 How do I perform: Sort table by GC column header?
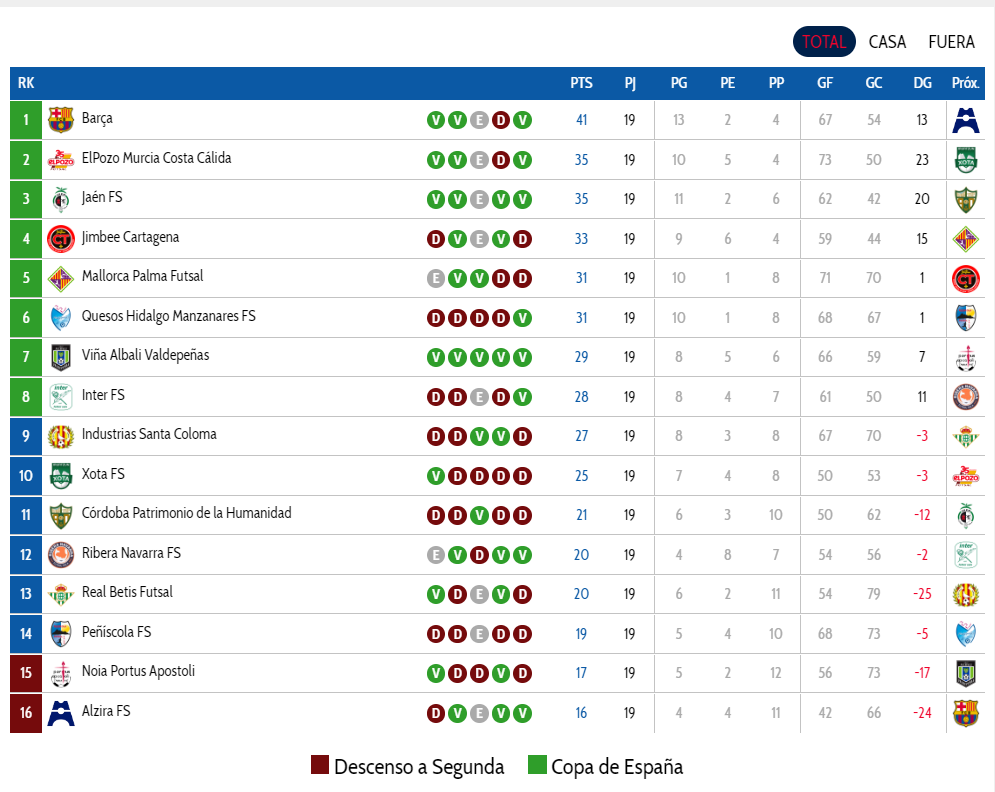[x=874, y=83]
